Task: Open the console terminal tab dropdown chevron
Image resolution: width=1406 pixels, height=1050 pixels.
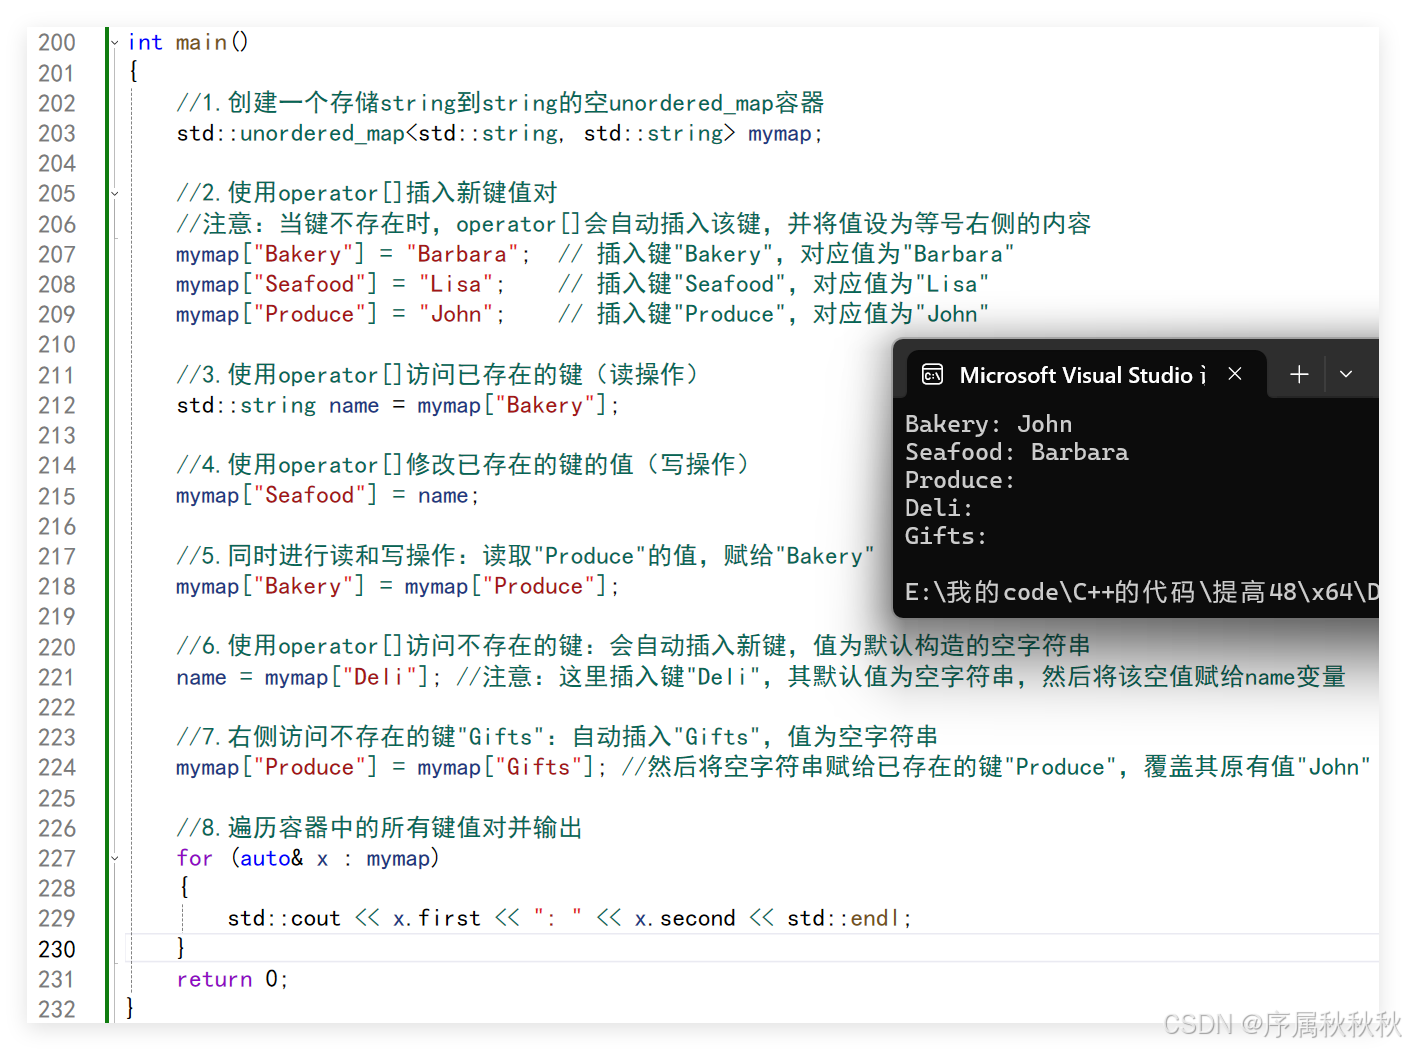Action: tap(1346, 374)
